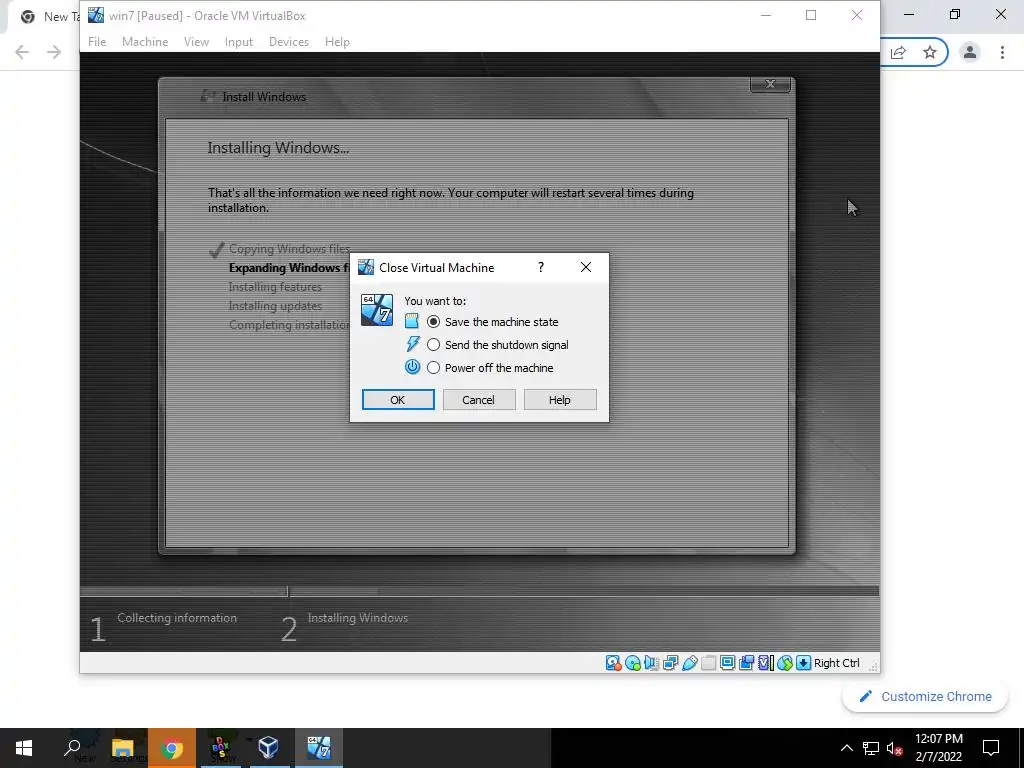Select Send the shutdown signal option
Image resolution: width=1024 pixels, height=768 pixels.
(x=498, y=345)
